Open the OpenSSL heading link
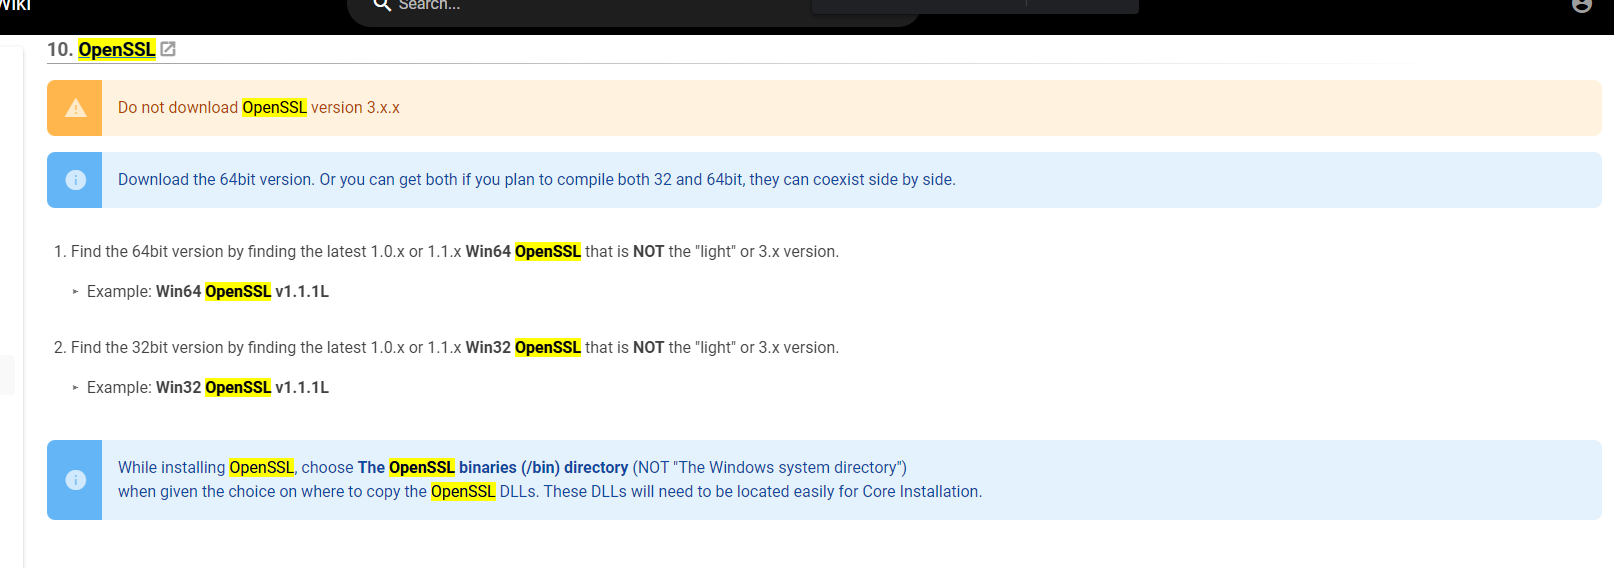Viewport: 1614px width, 568px height. pos(117,49)
